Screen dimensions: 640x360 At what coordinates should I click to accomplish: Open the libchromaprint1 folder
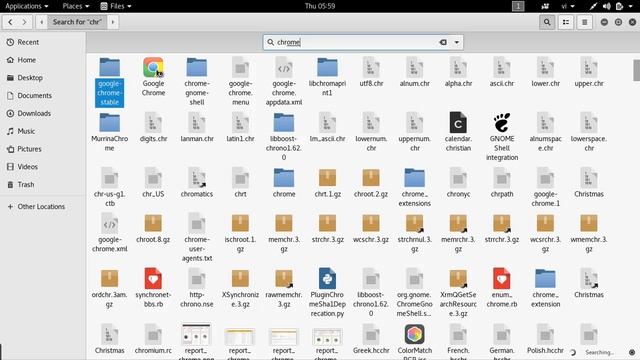click(x=327, y=68)
